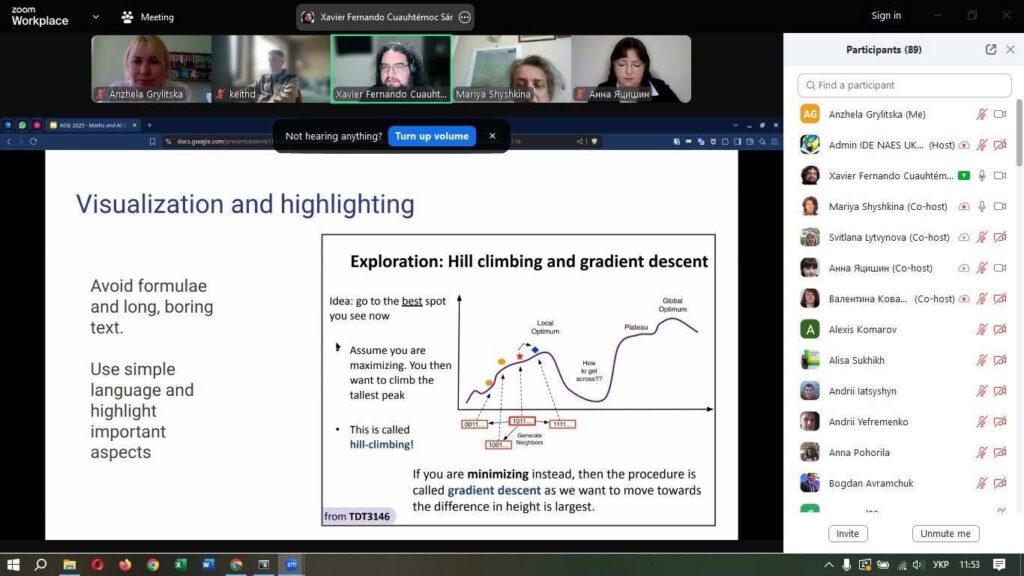Close the Participants panel

[1010, 50]
